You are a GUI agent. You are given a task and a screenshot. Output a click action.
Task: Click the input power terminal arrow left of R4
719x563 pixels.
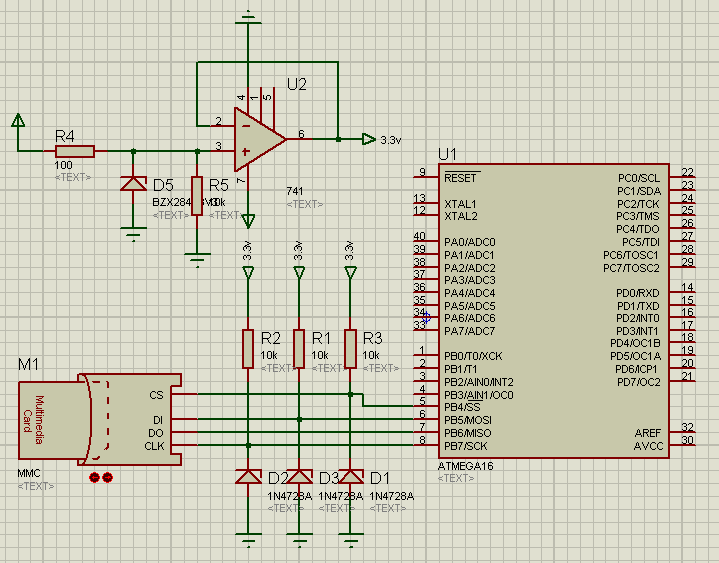(18, 120)
